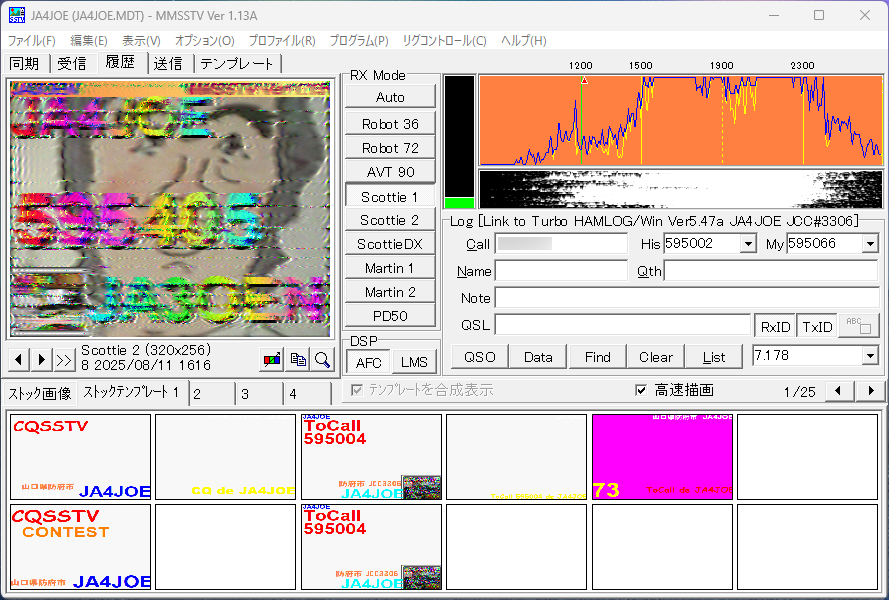Select the CQSSTV template thumbnail
This screenshot has width=889, height=600.
click(x=81, y=457)
